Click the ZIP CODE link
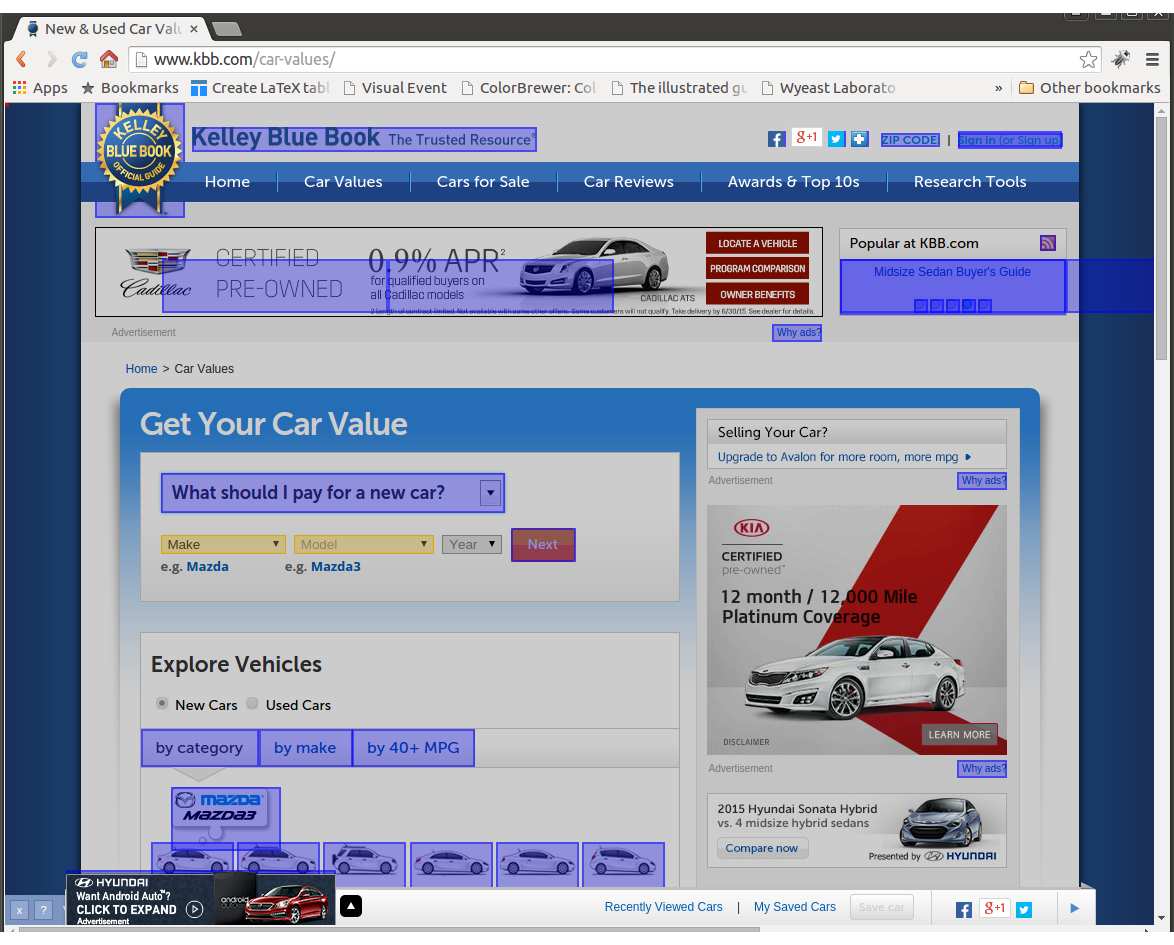This screenshot has height=945, width=1174. pos(910,140)
